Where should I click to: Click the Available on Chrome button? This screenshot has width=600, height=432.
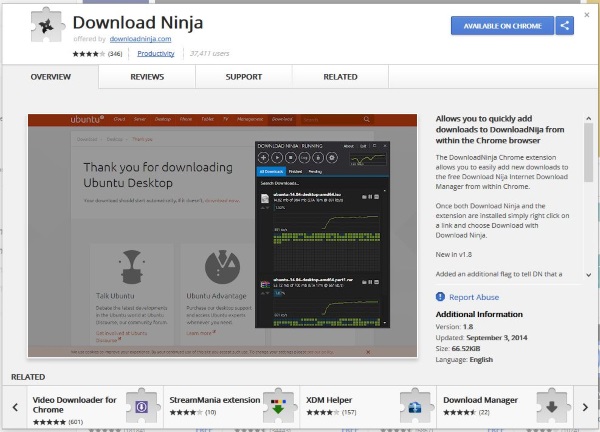coord(502,25)
